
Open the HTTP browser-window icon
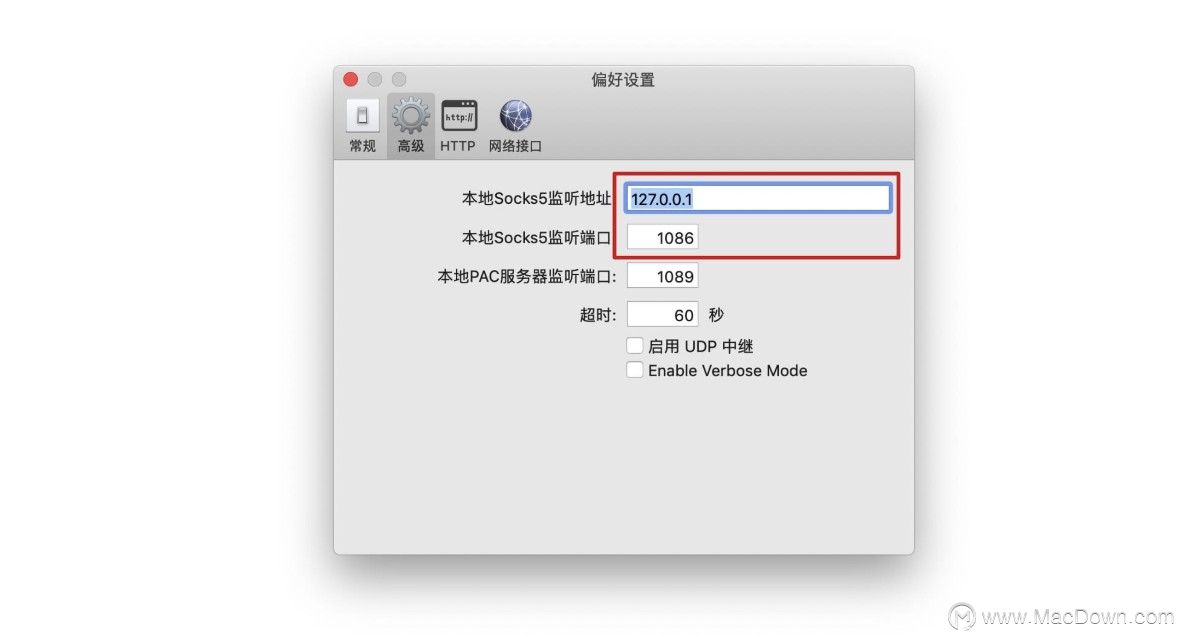(458, 116)
